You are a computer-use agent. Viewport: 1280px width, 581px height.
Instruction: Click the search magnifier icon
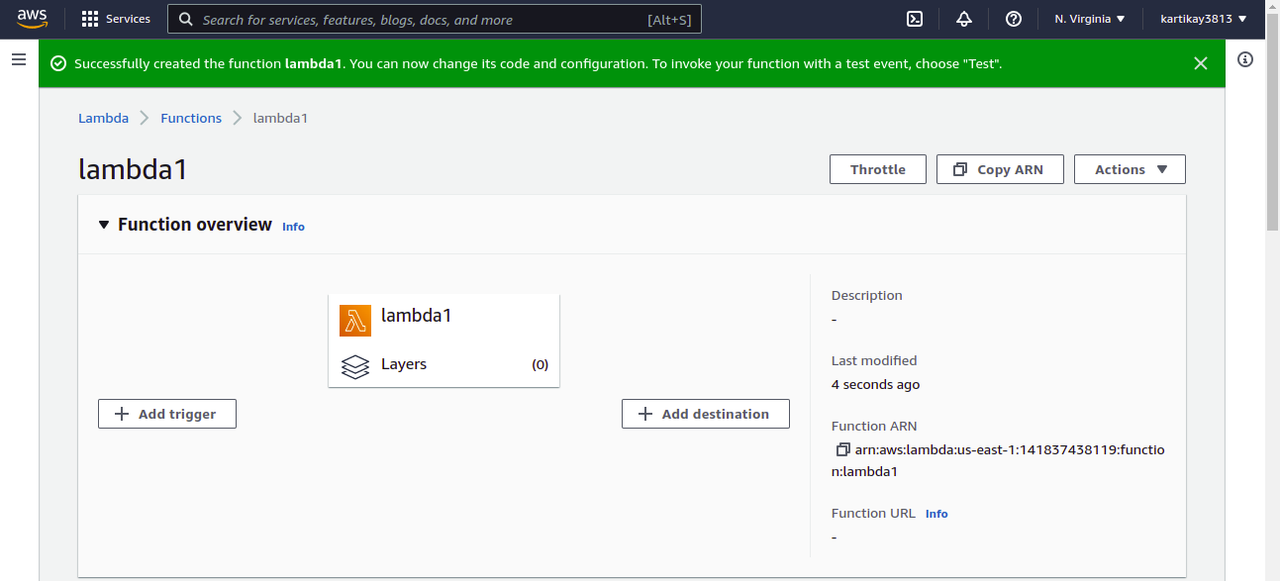(x=185, y=19)
